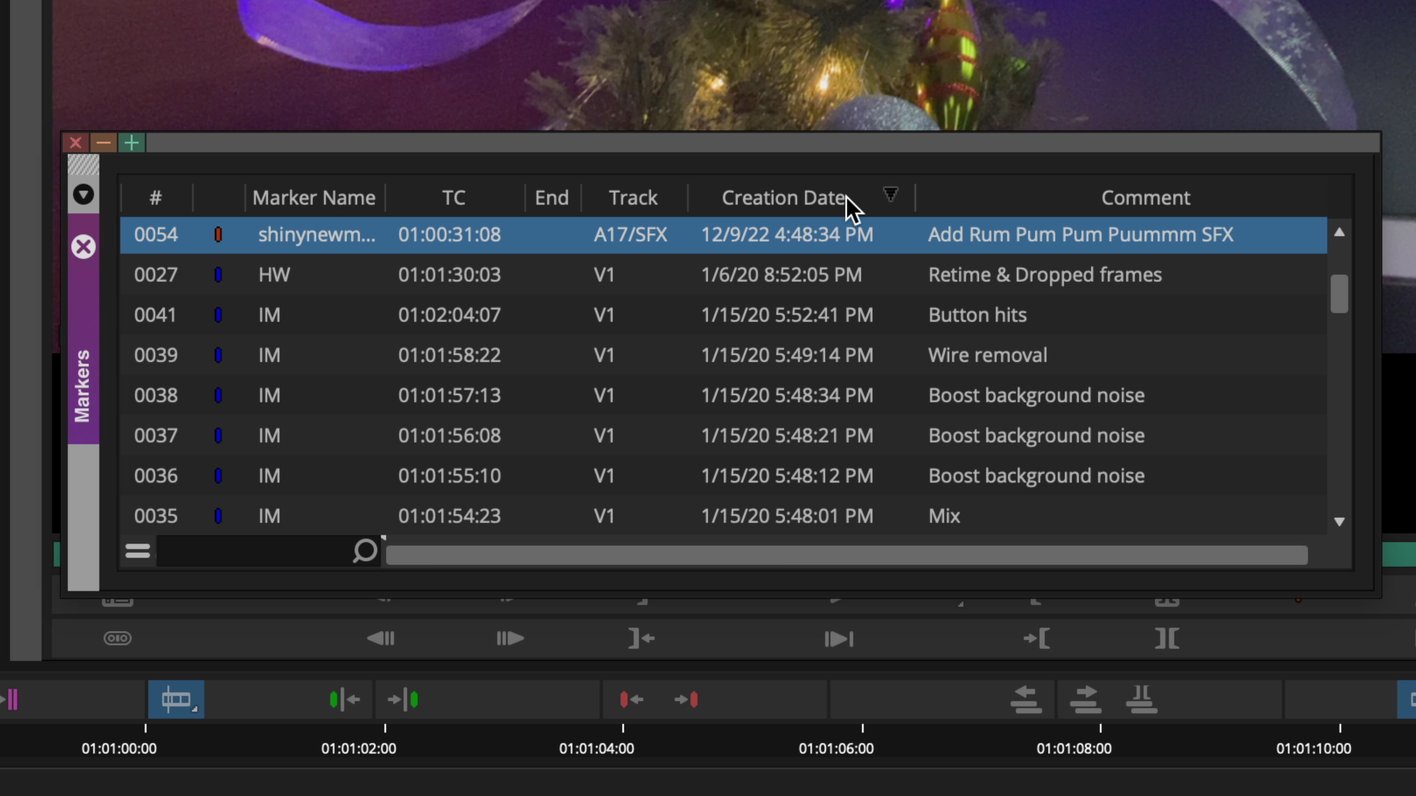Click the Lift/Overwrite segment arrow icon
Image resolution: width=1416 pixels, height=796 pixels.
1025,699
